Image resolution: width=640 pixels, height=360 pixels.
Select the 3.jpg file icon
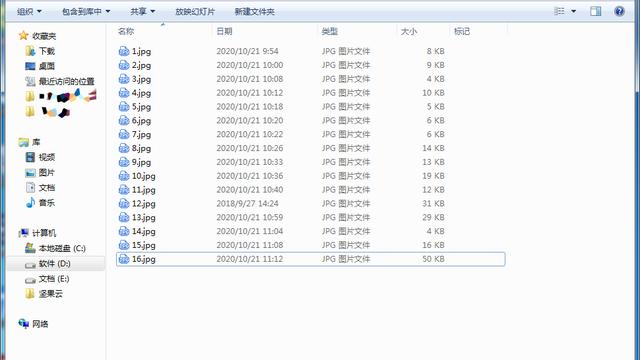[124, 79]
